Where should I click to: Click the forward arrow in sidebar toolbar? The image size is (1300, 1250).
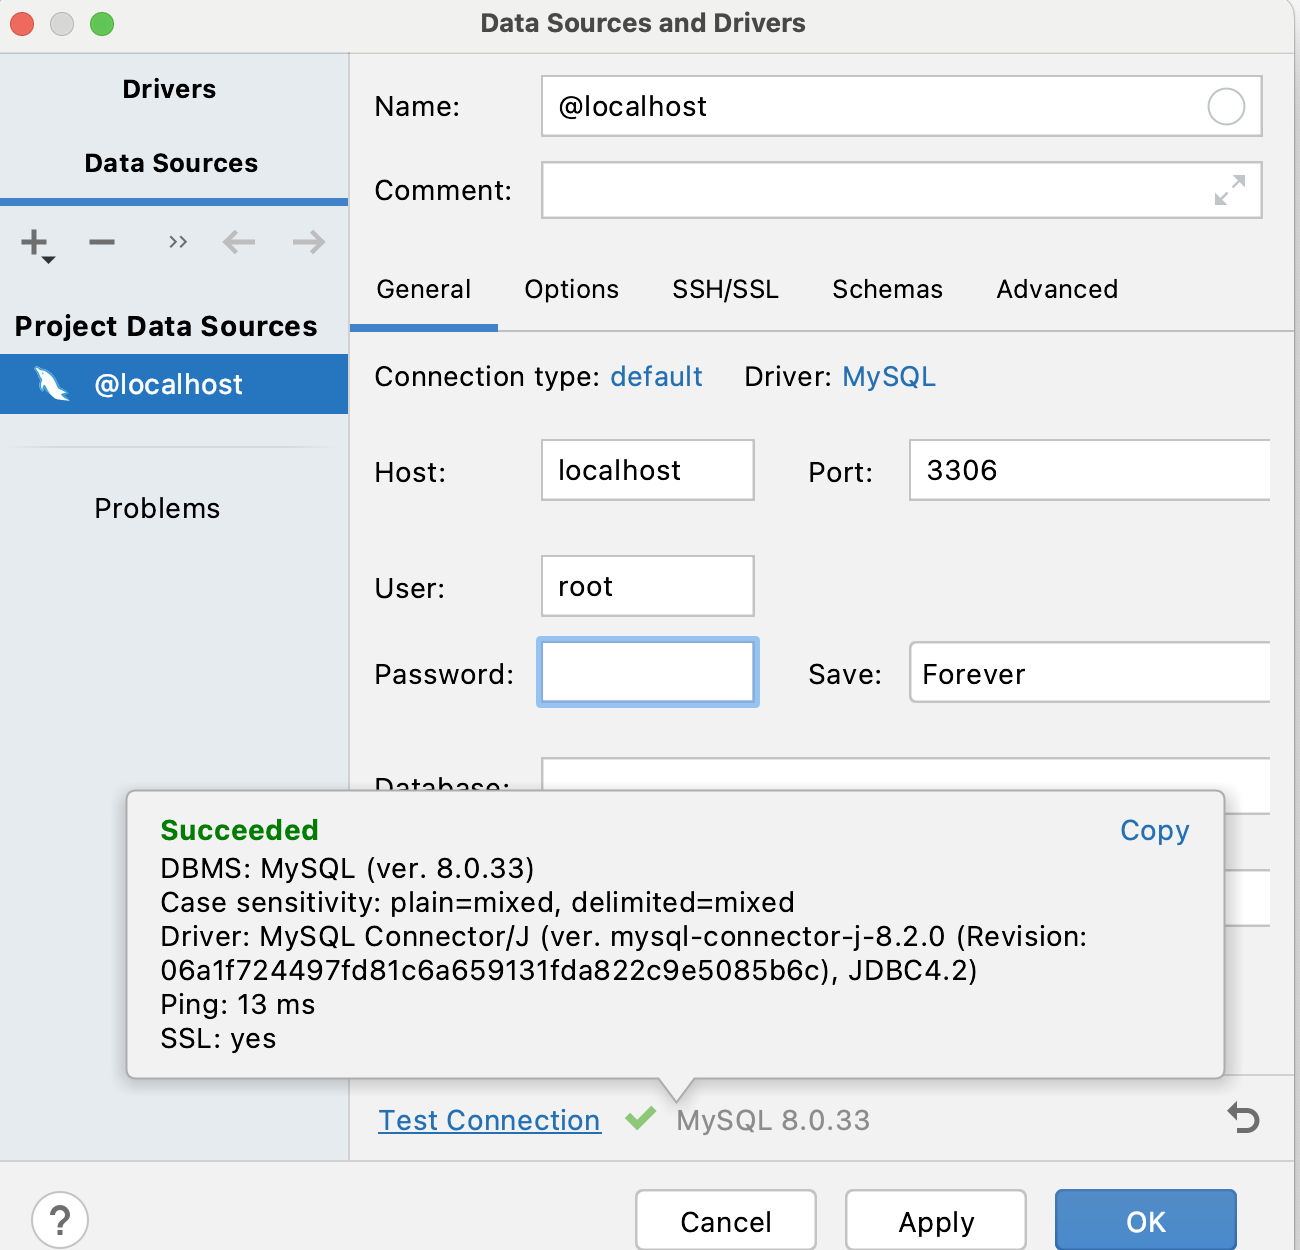point(308,242)
